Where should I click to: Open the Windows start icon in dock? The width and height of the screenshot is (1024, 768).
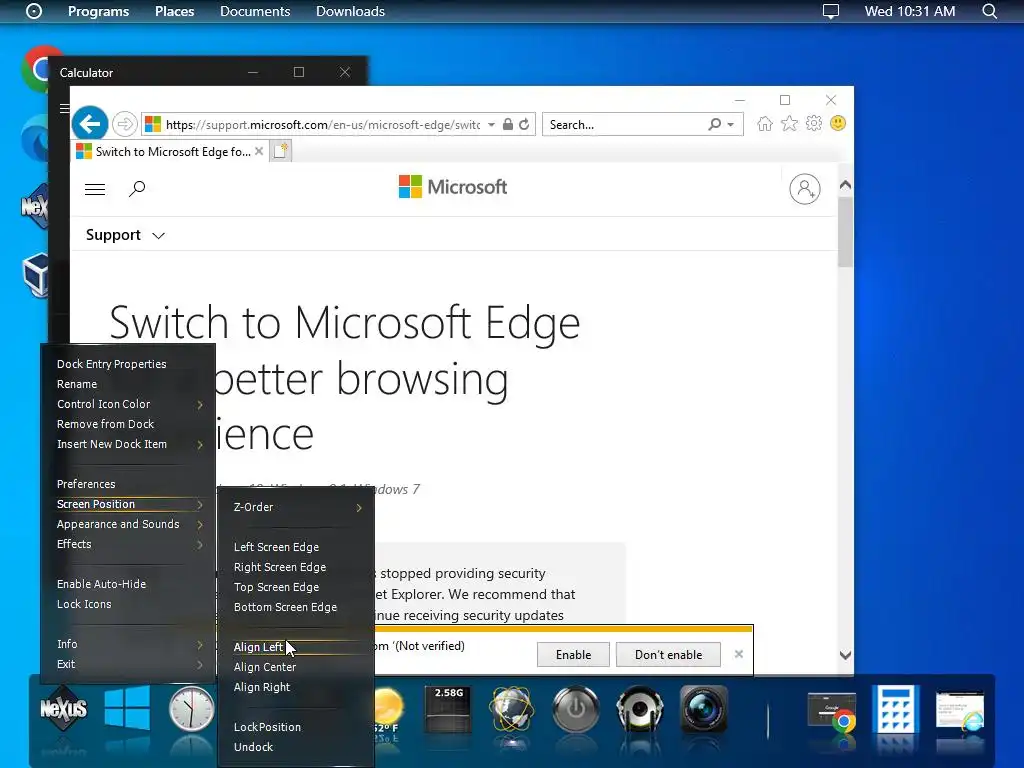[x=127, y=708]
